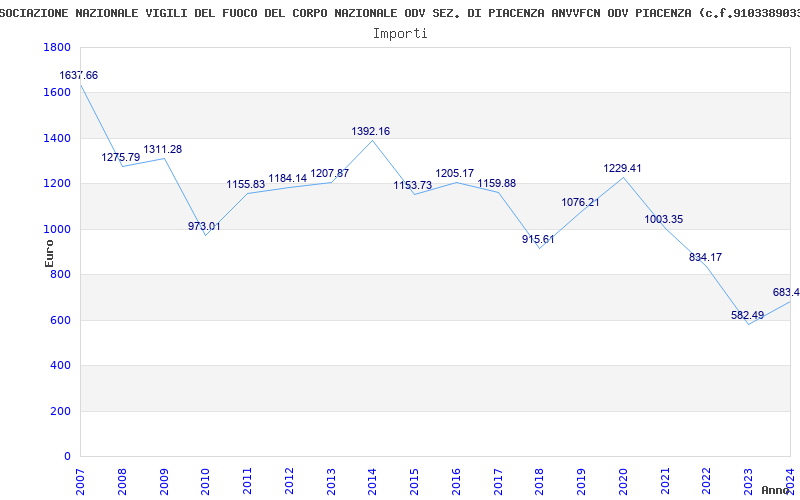Click the 834.17 data label
The image size is (800, 500).
coord(706,257)
